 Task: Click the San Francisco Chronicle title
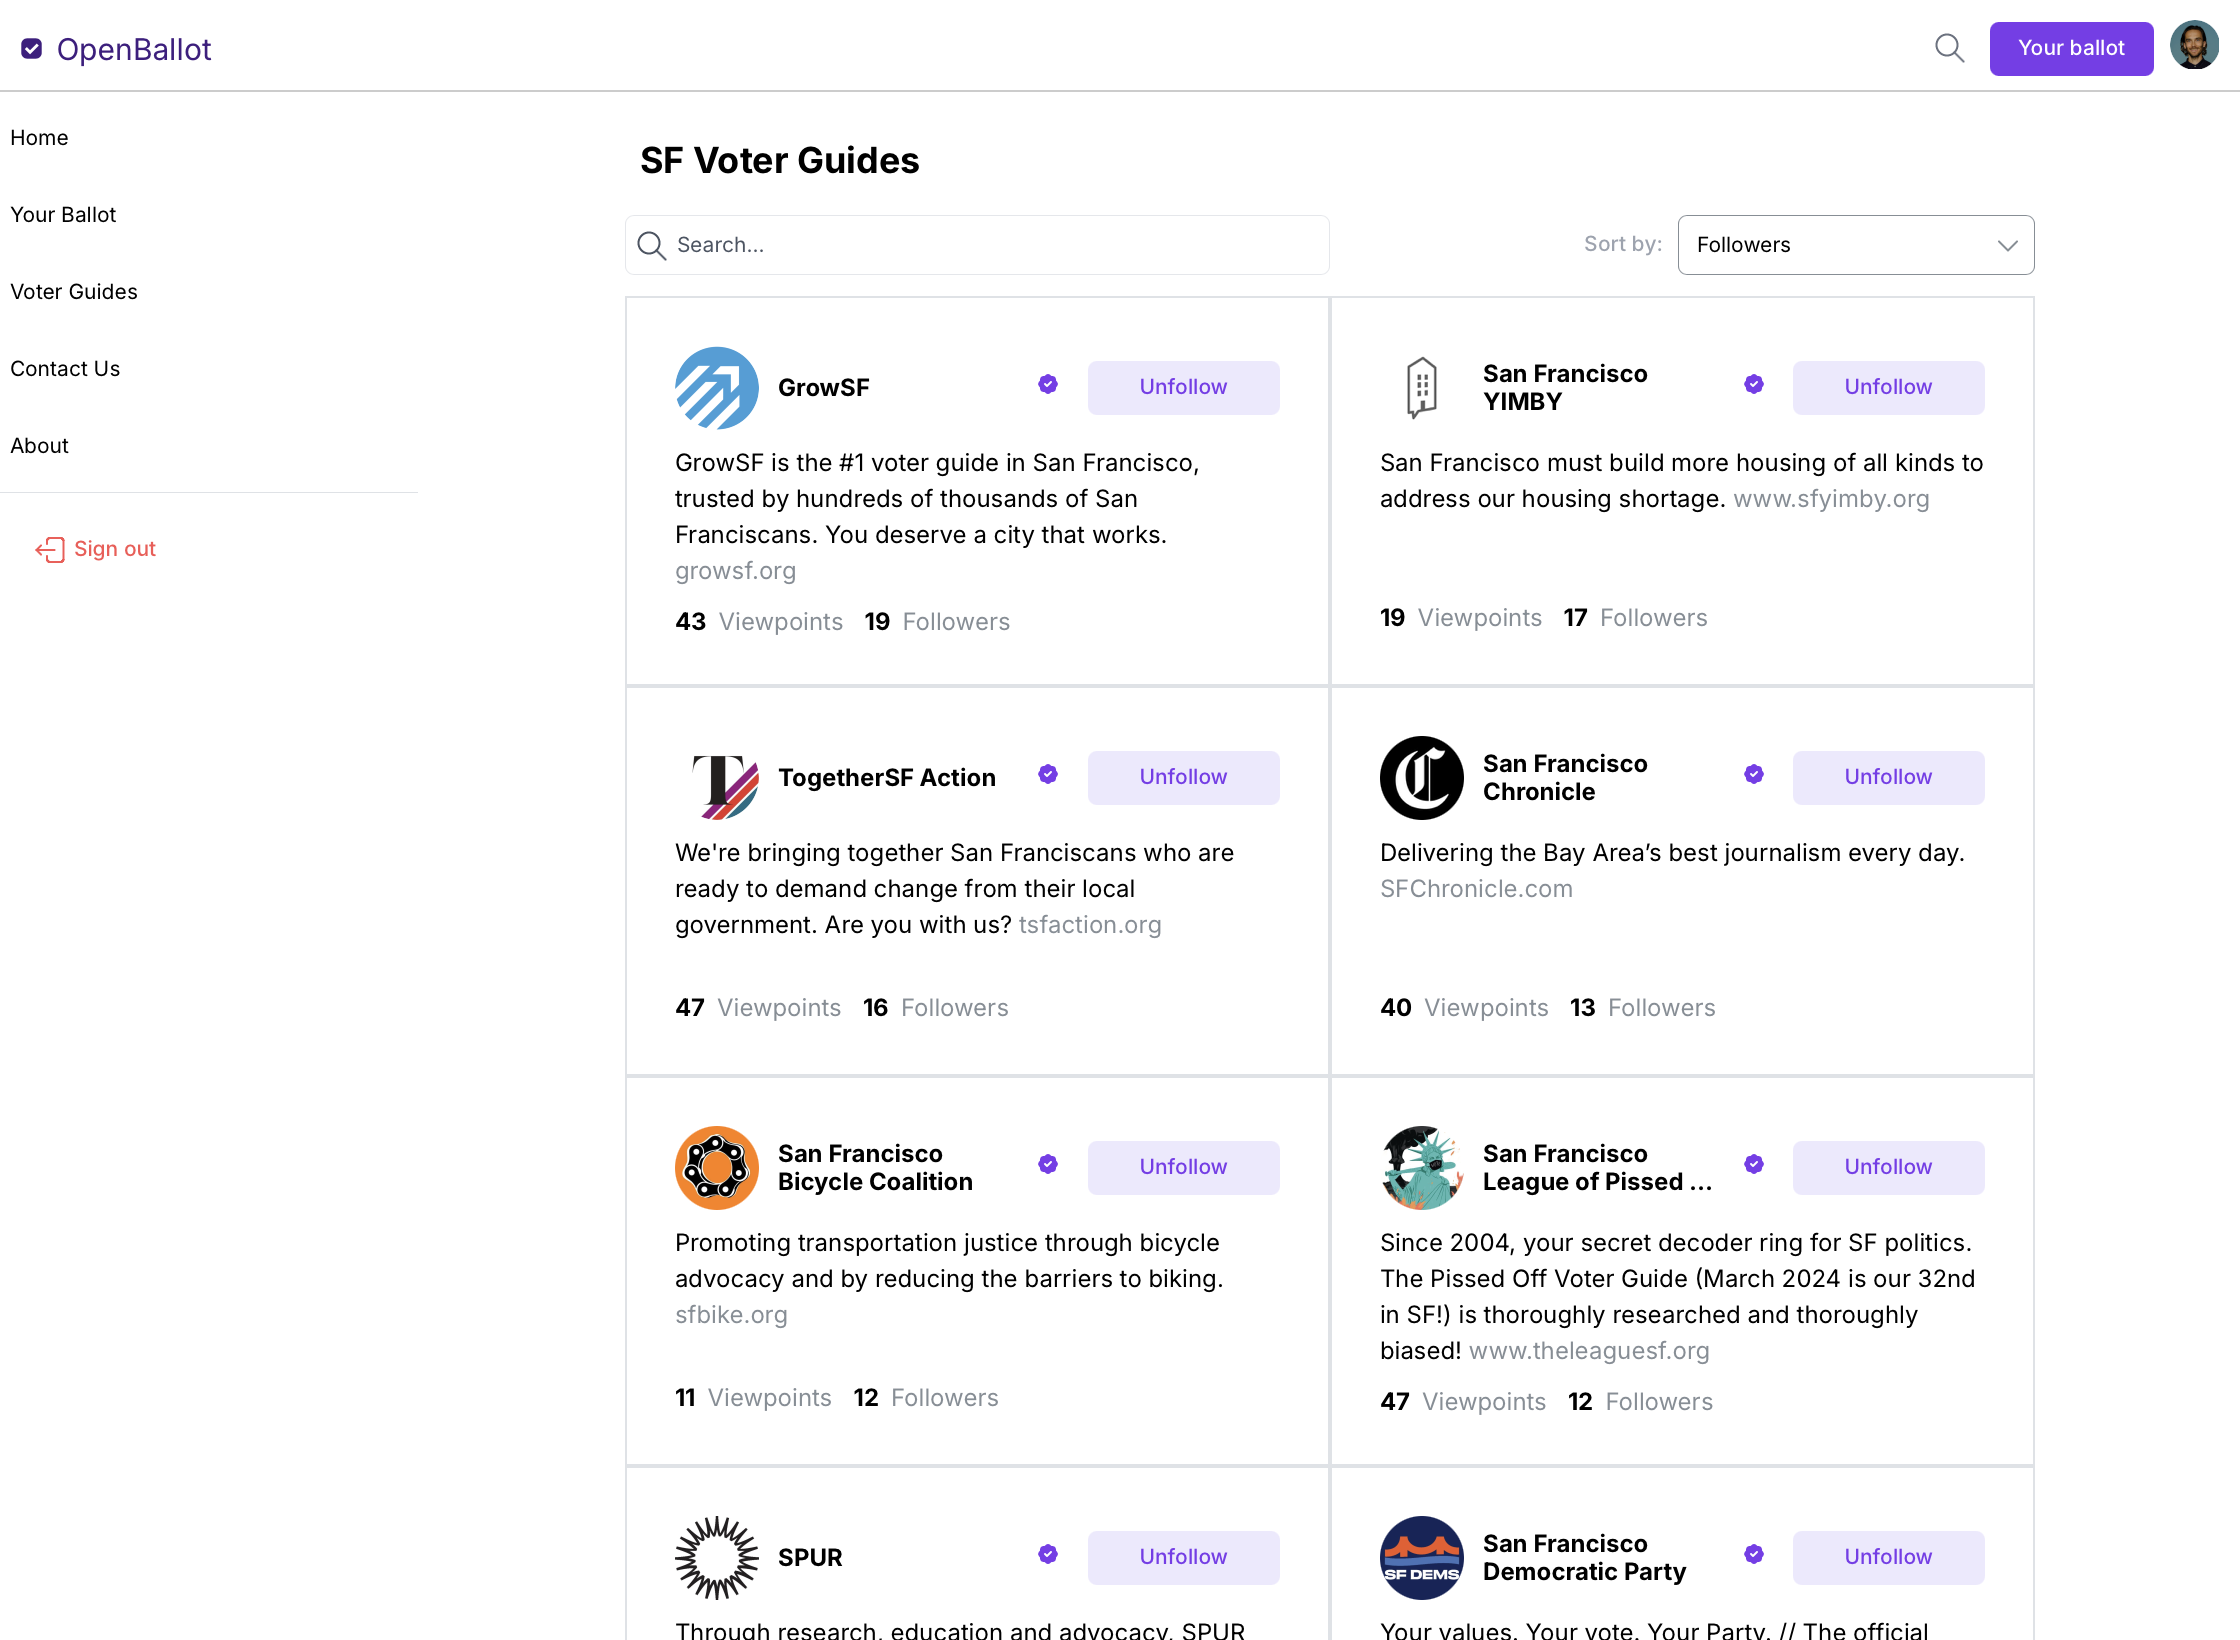coord(1565,778)
